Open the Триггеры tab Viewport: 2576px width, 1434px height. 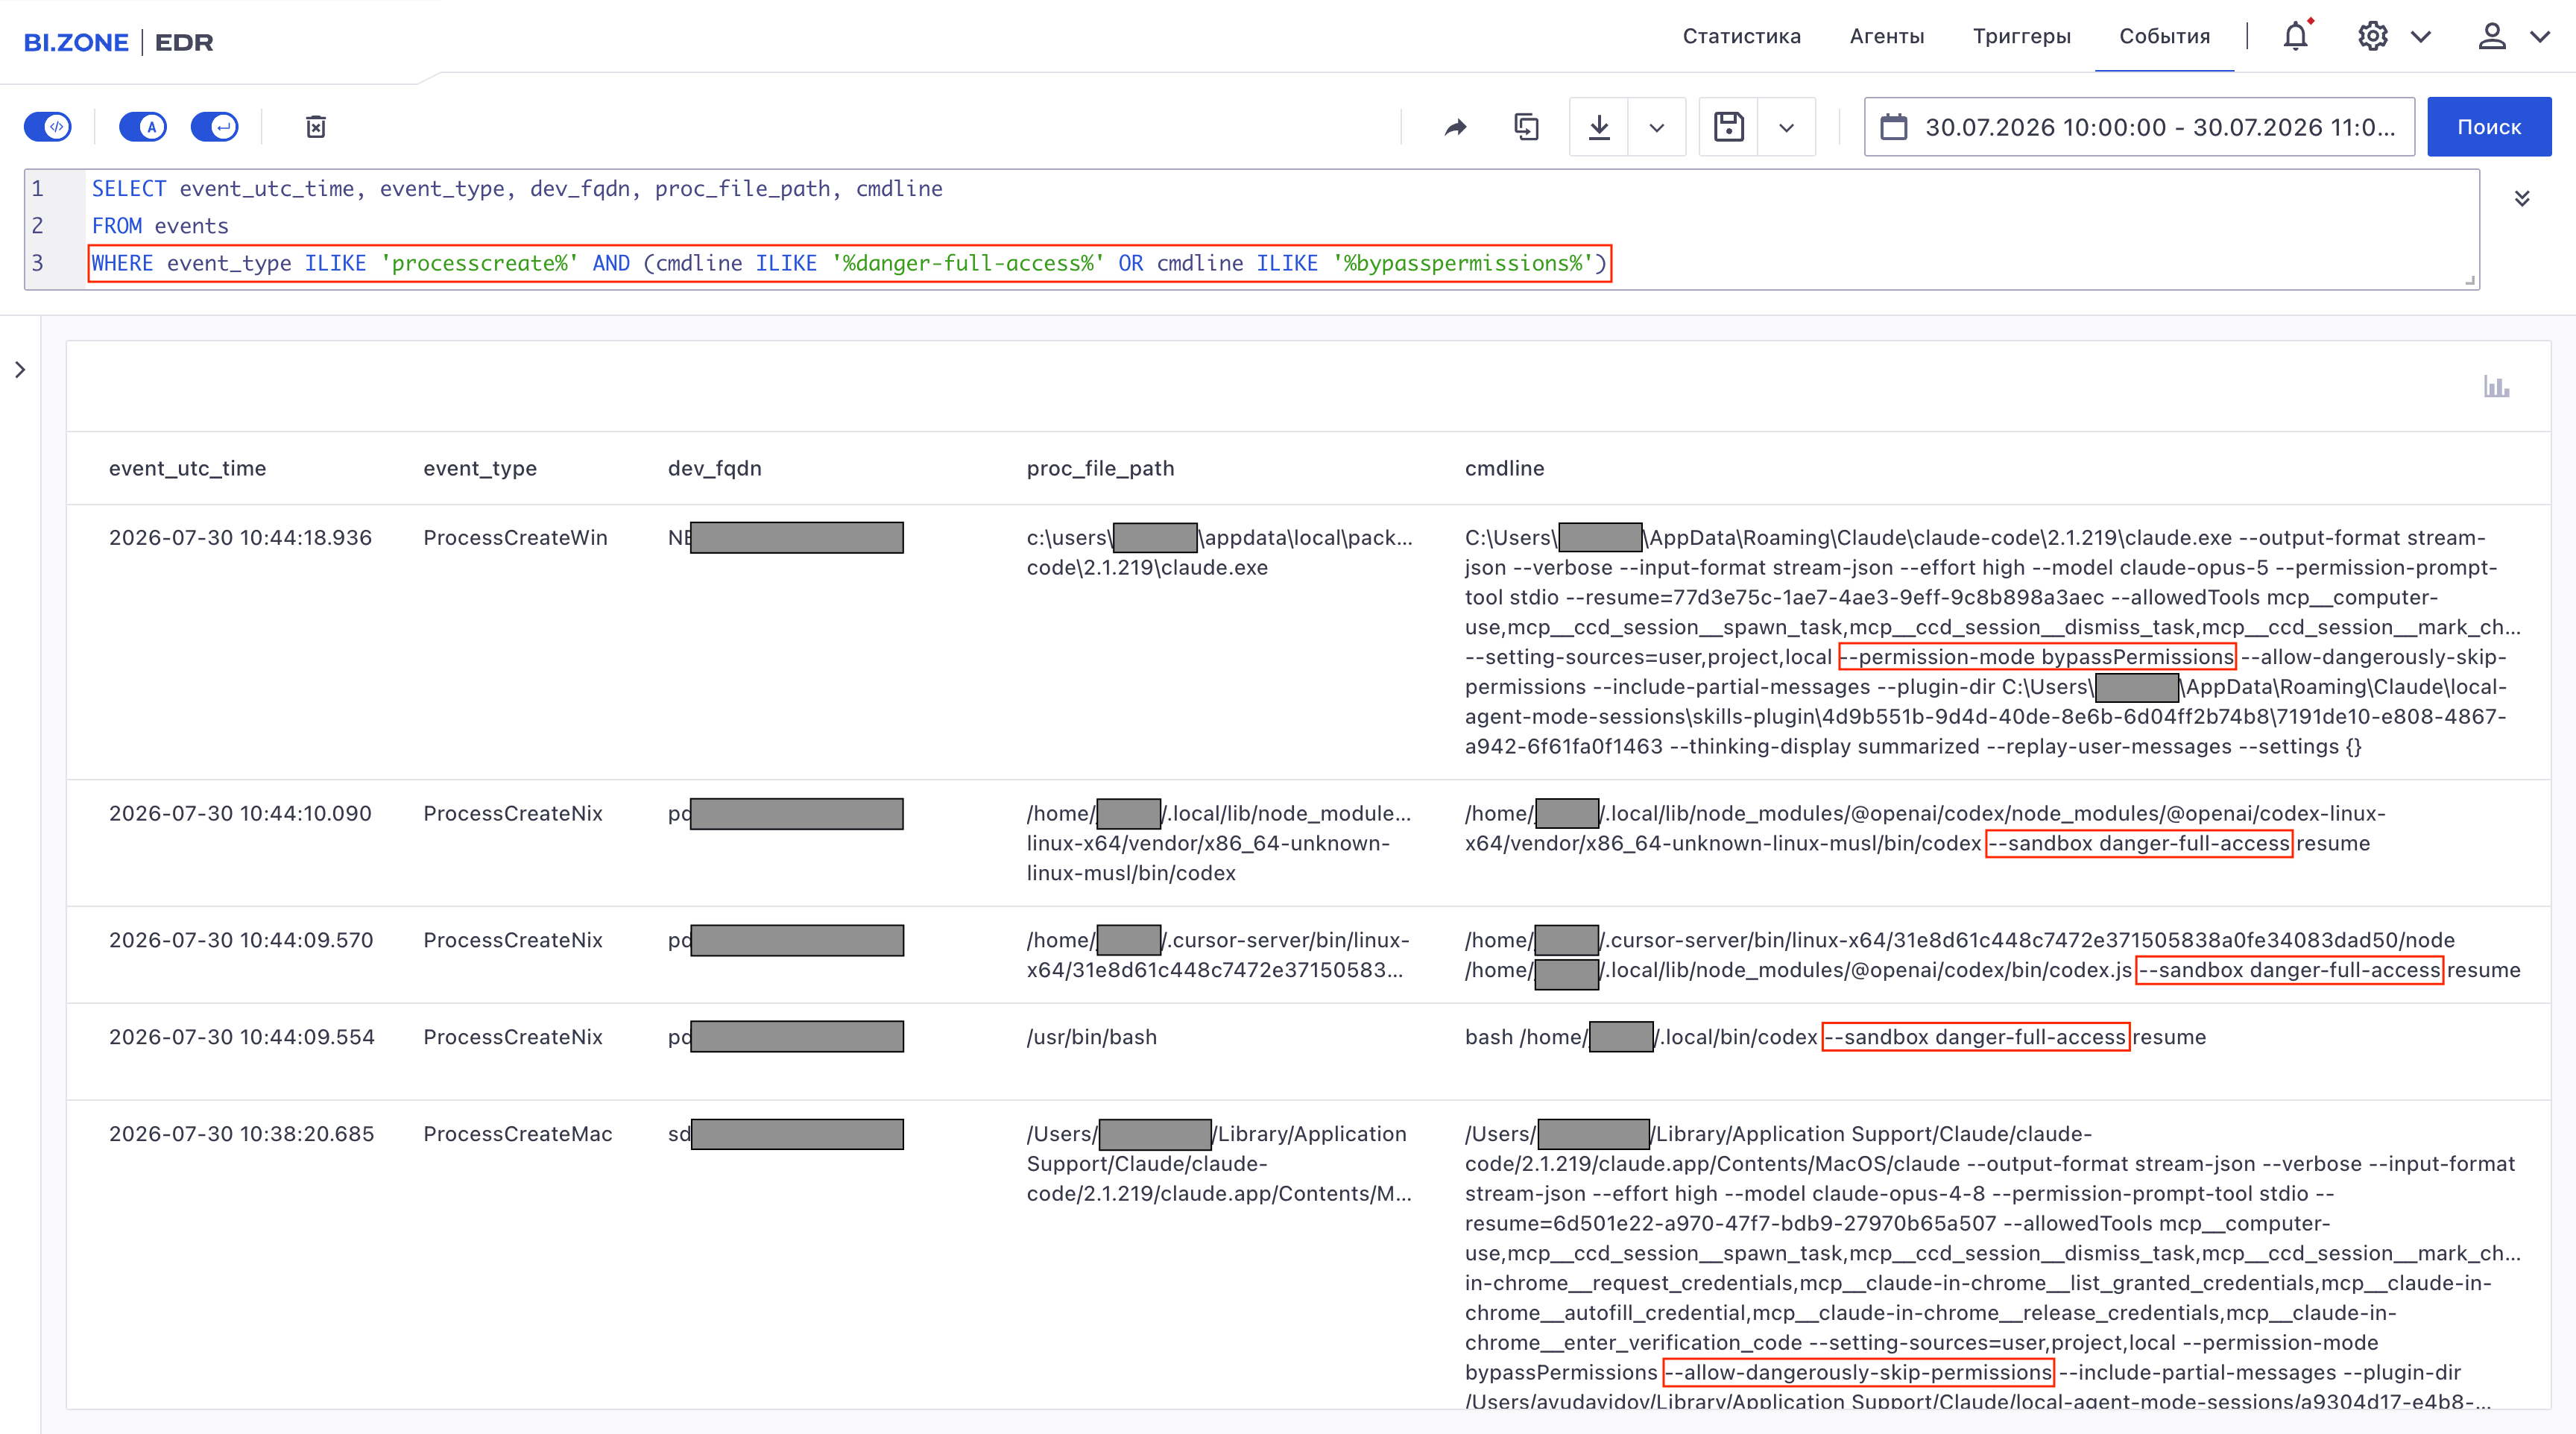(x=2022, y=36)
